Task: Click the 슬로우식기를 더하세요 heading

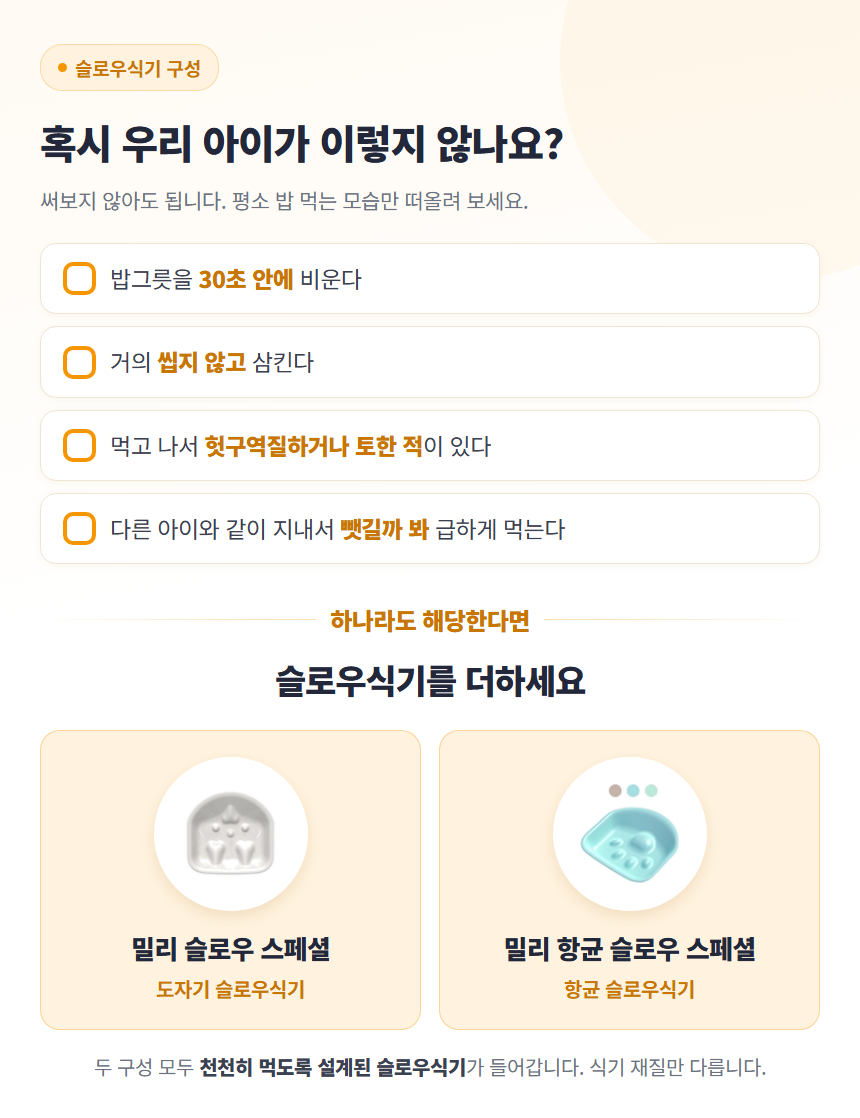Action: (x=430, y=682)
